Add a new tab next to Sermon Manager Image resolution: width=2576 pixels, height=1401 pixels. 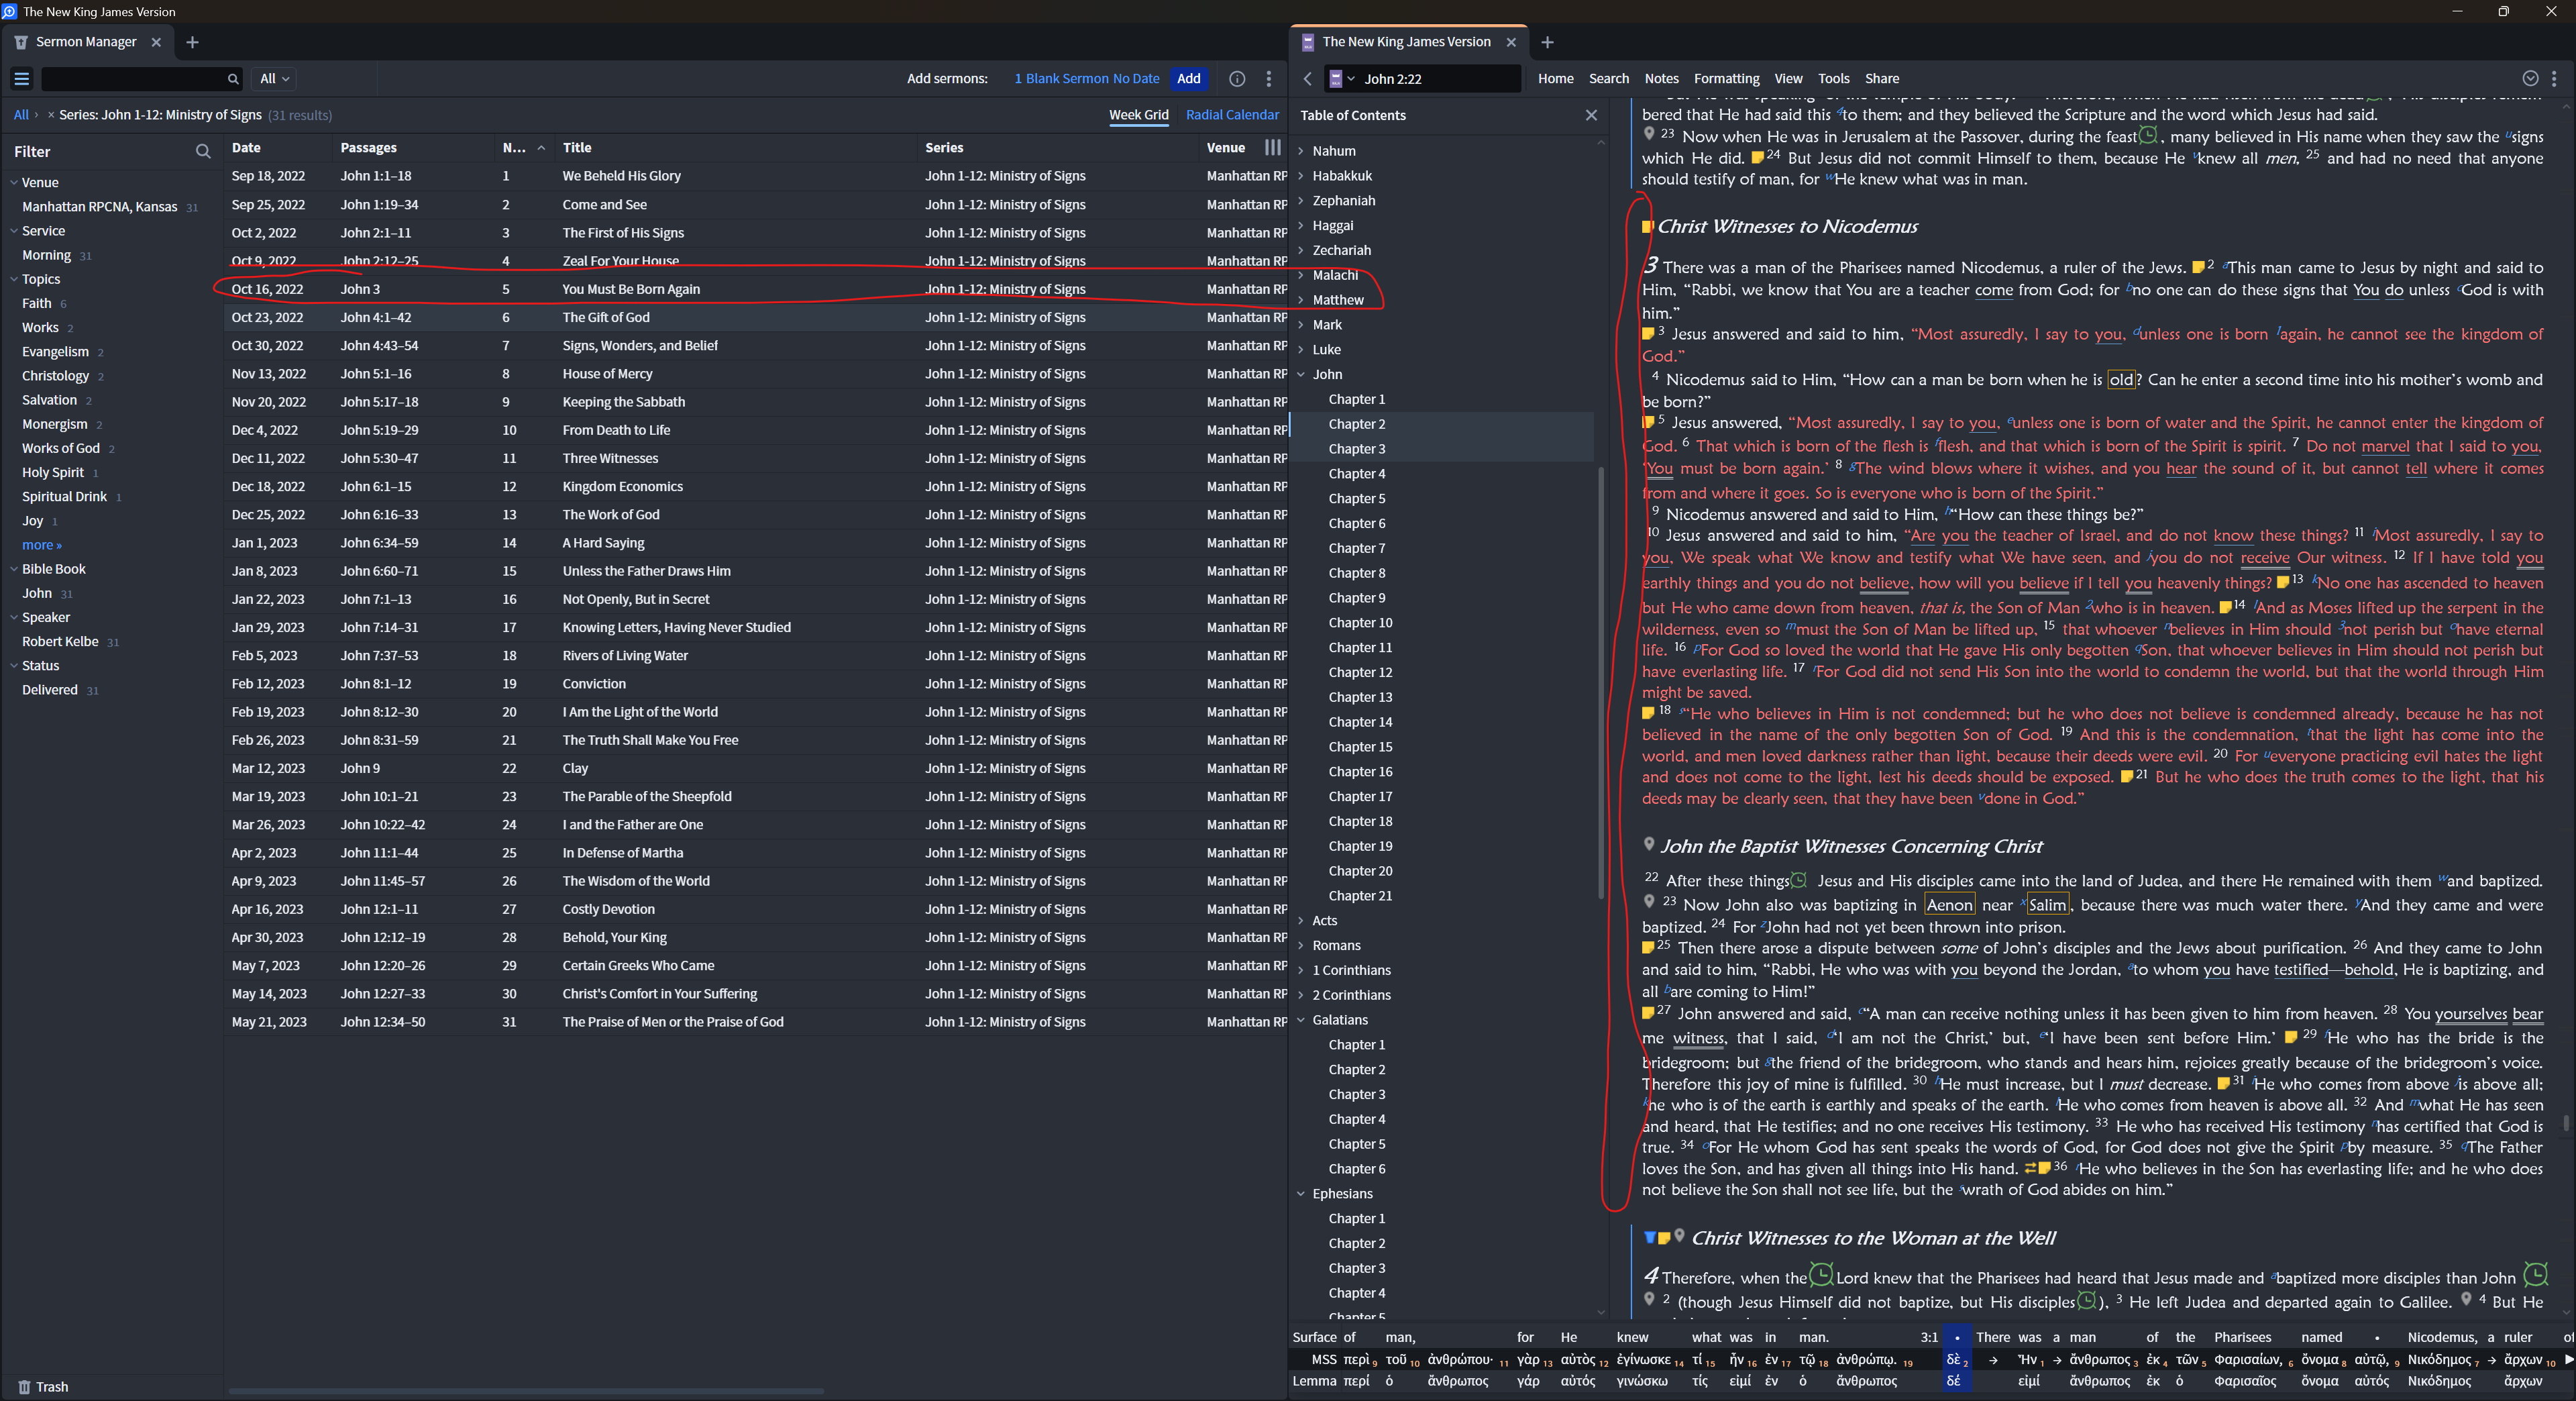point(192,42)
